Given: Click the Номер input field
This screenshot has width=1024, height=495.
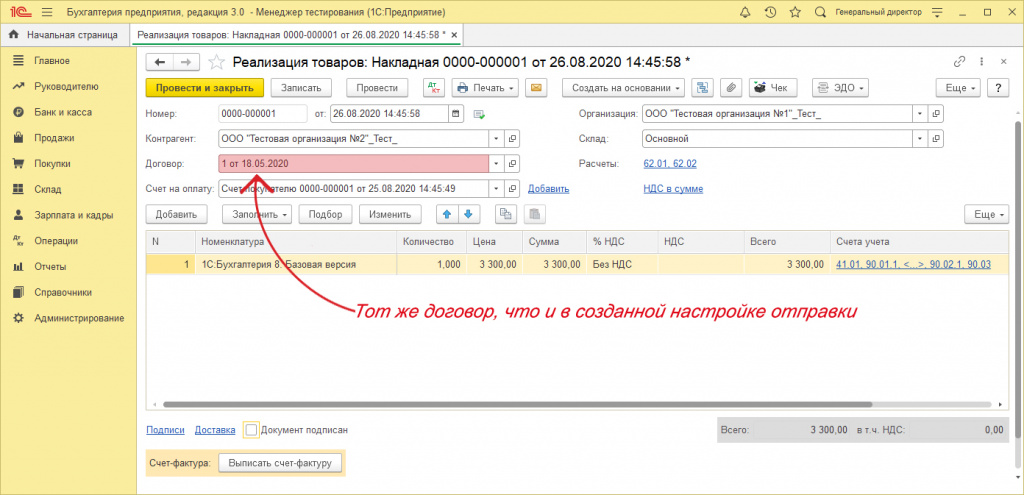Looking at the screenshot, I should [x=263, y=113].
